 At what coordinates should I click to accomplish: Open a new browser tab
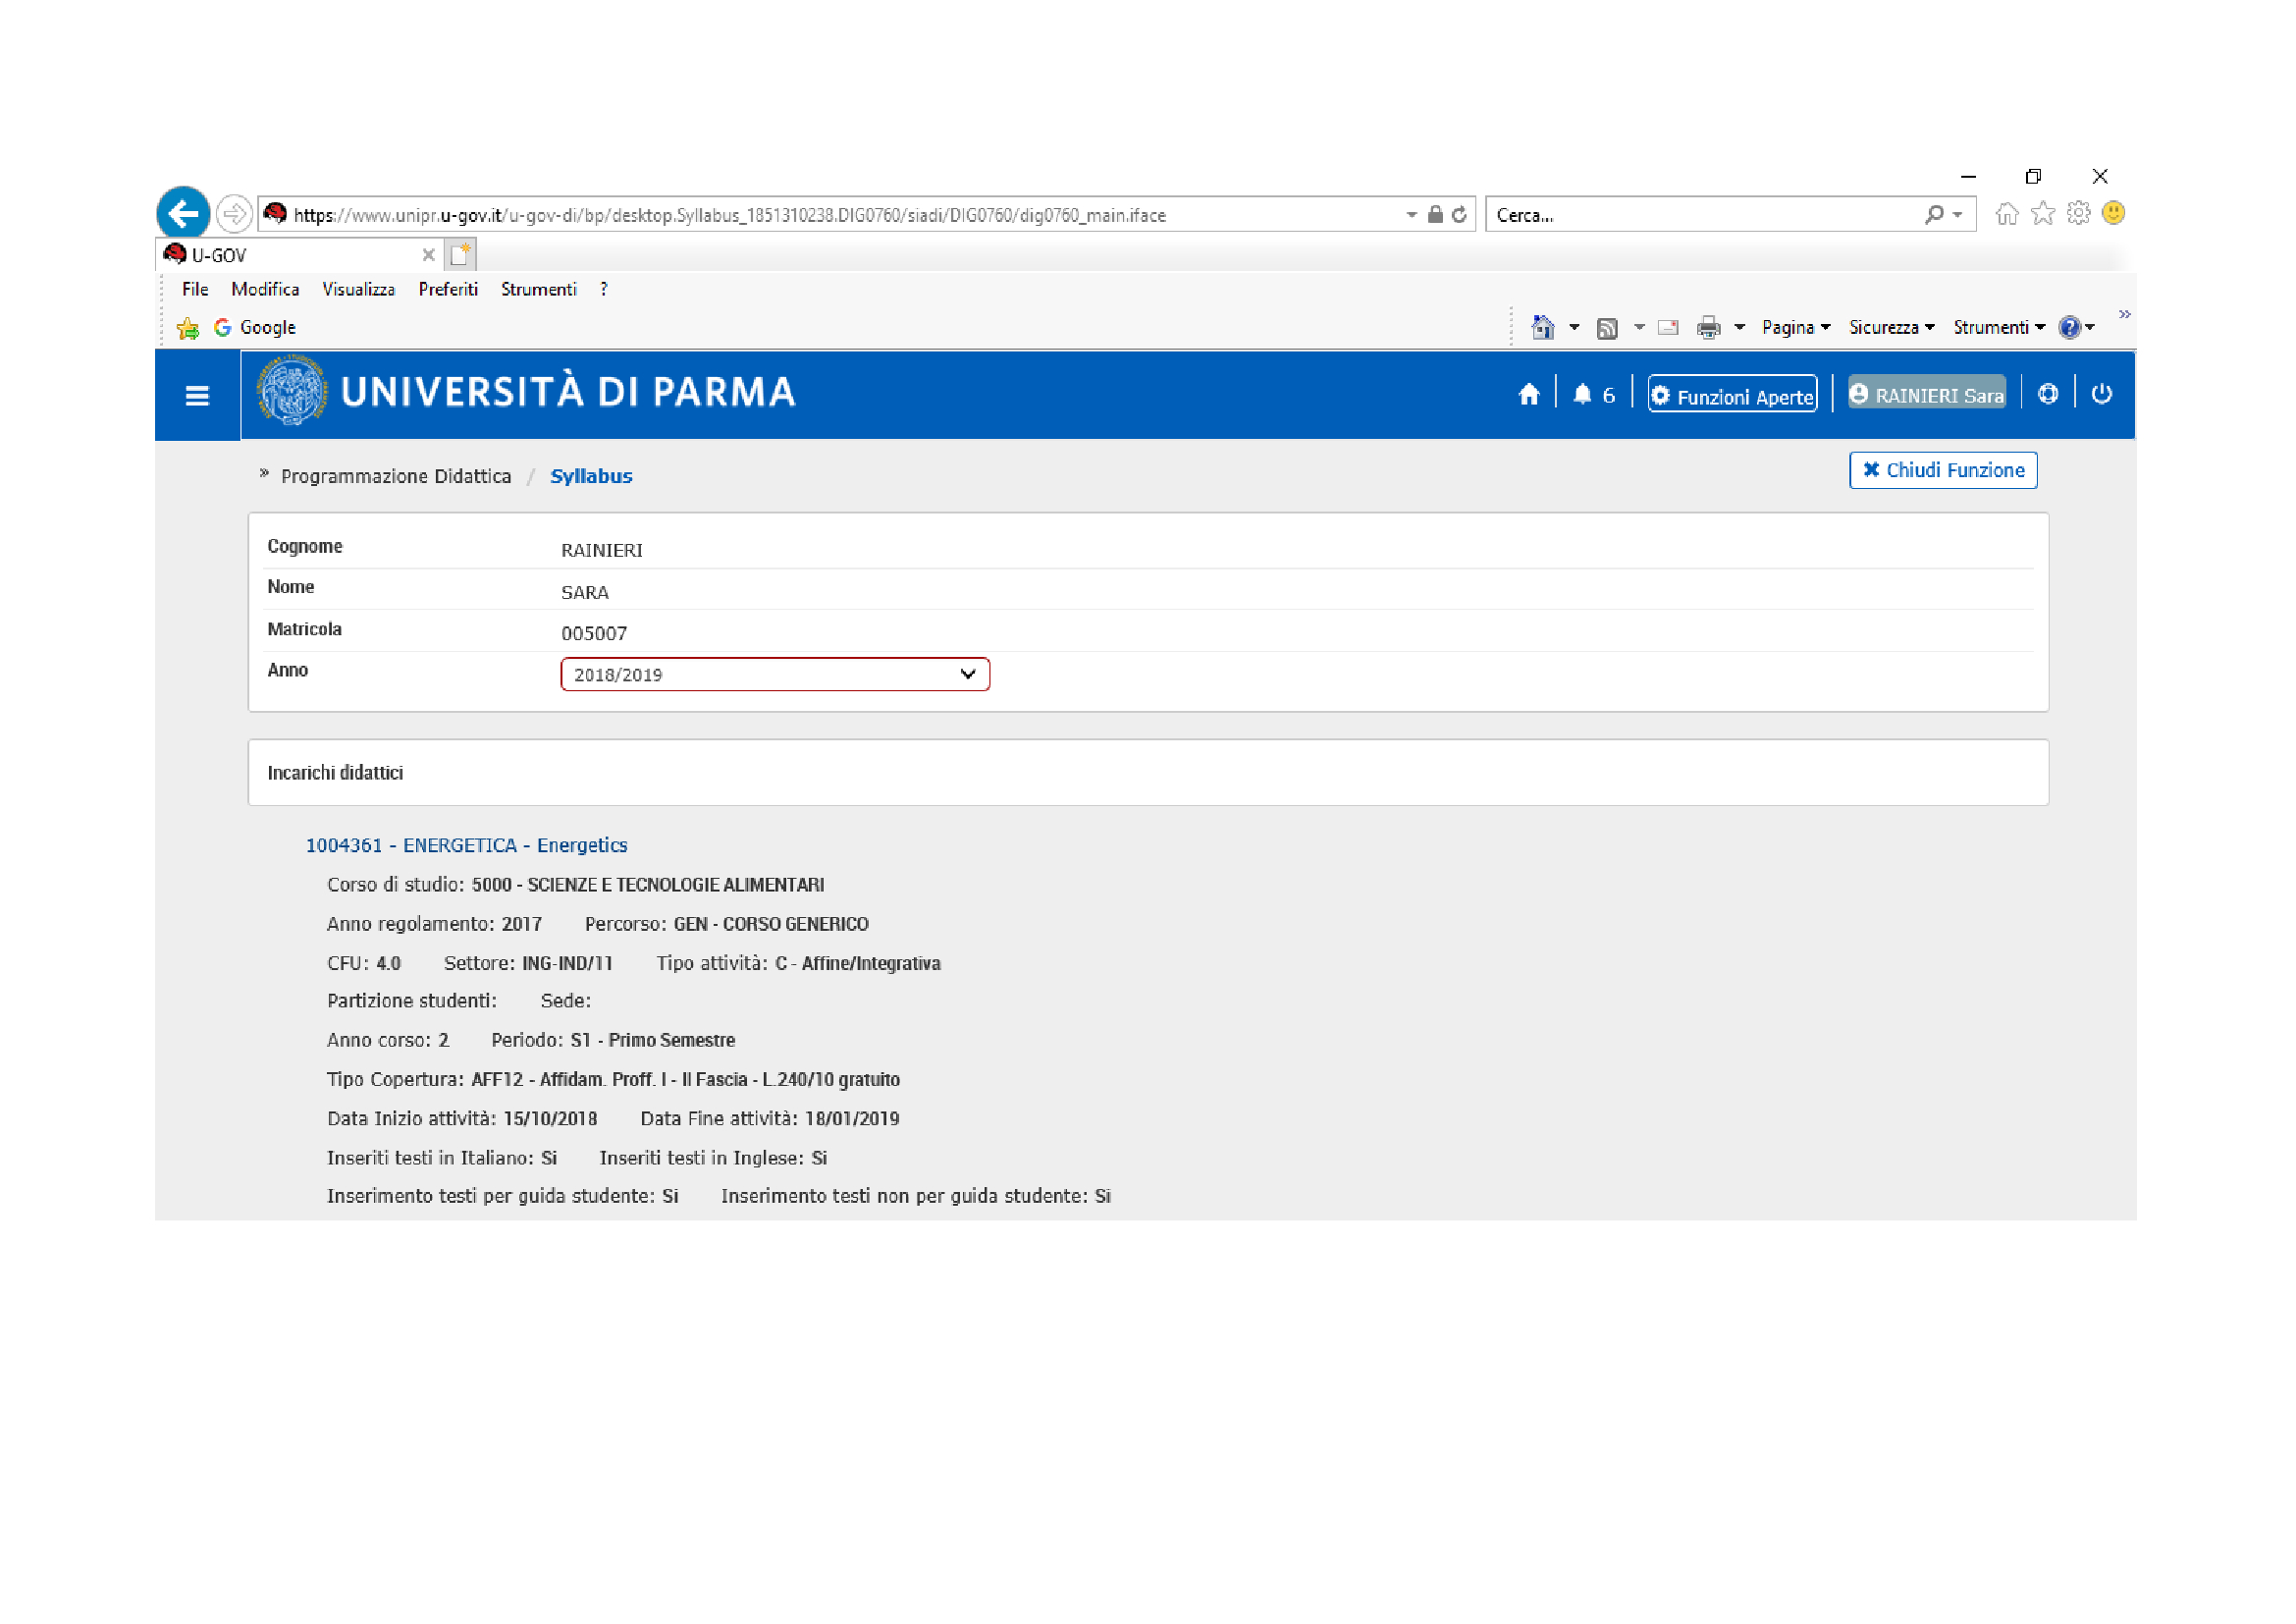[460, 254]
